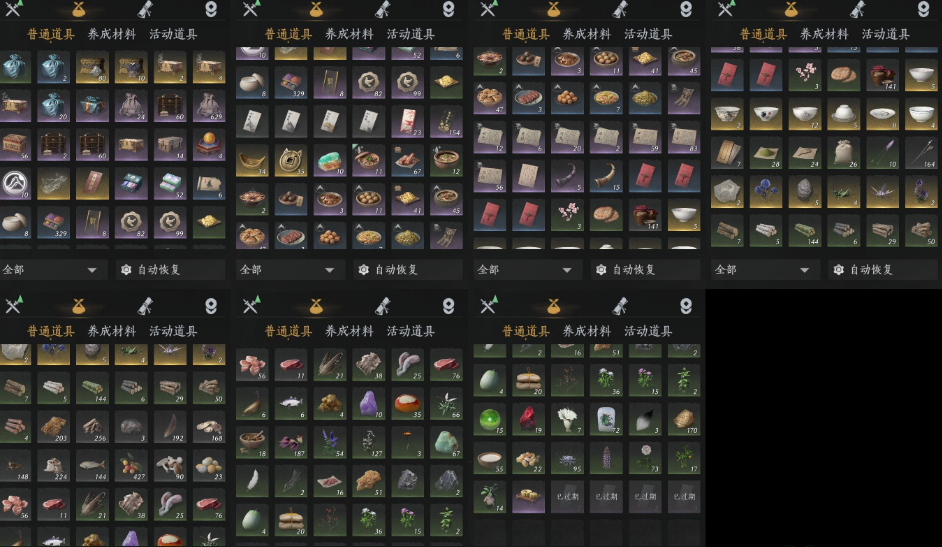Click 自动恢复 button below the treasure chest grid
The image size is (942, 547).
point(159,270)
